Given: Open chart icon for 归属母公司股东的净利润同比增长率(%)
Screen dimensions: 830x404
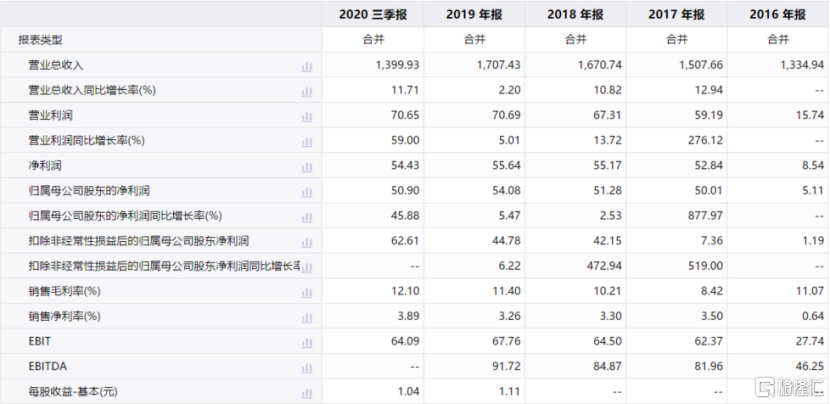Looking at the screenshot, I should point(307,216).
